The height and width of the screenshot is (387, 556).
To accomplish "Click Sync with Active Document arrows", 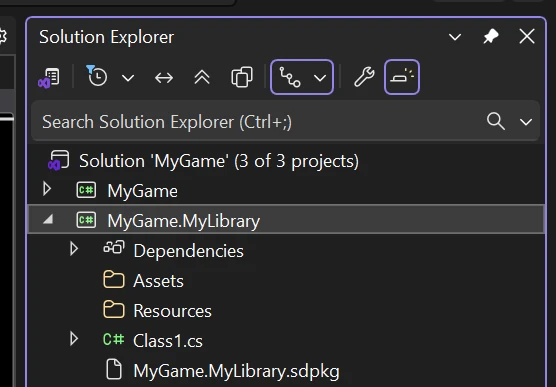I will (164, 78).
